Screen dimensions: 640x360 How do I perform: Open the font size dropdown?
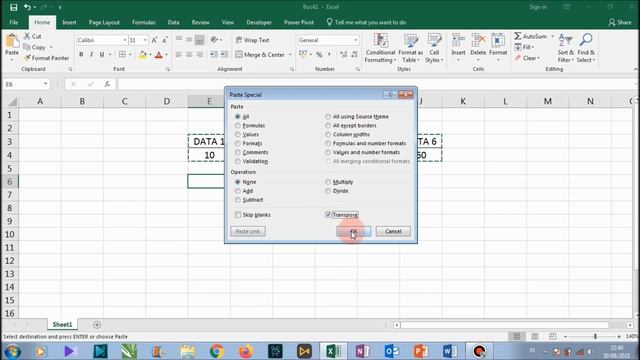[x=145, y=40]
